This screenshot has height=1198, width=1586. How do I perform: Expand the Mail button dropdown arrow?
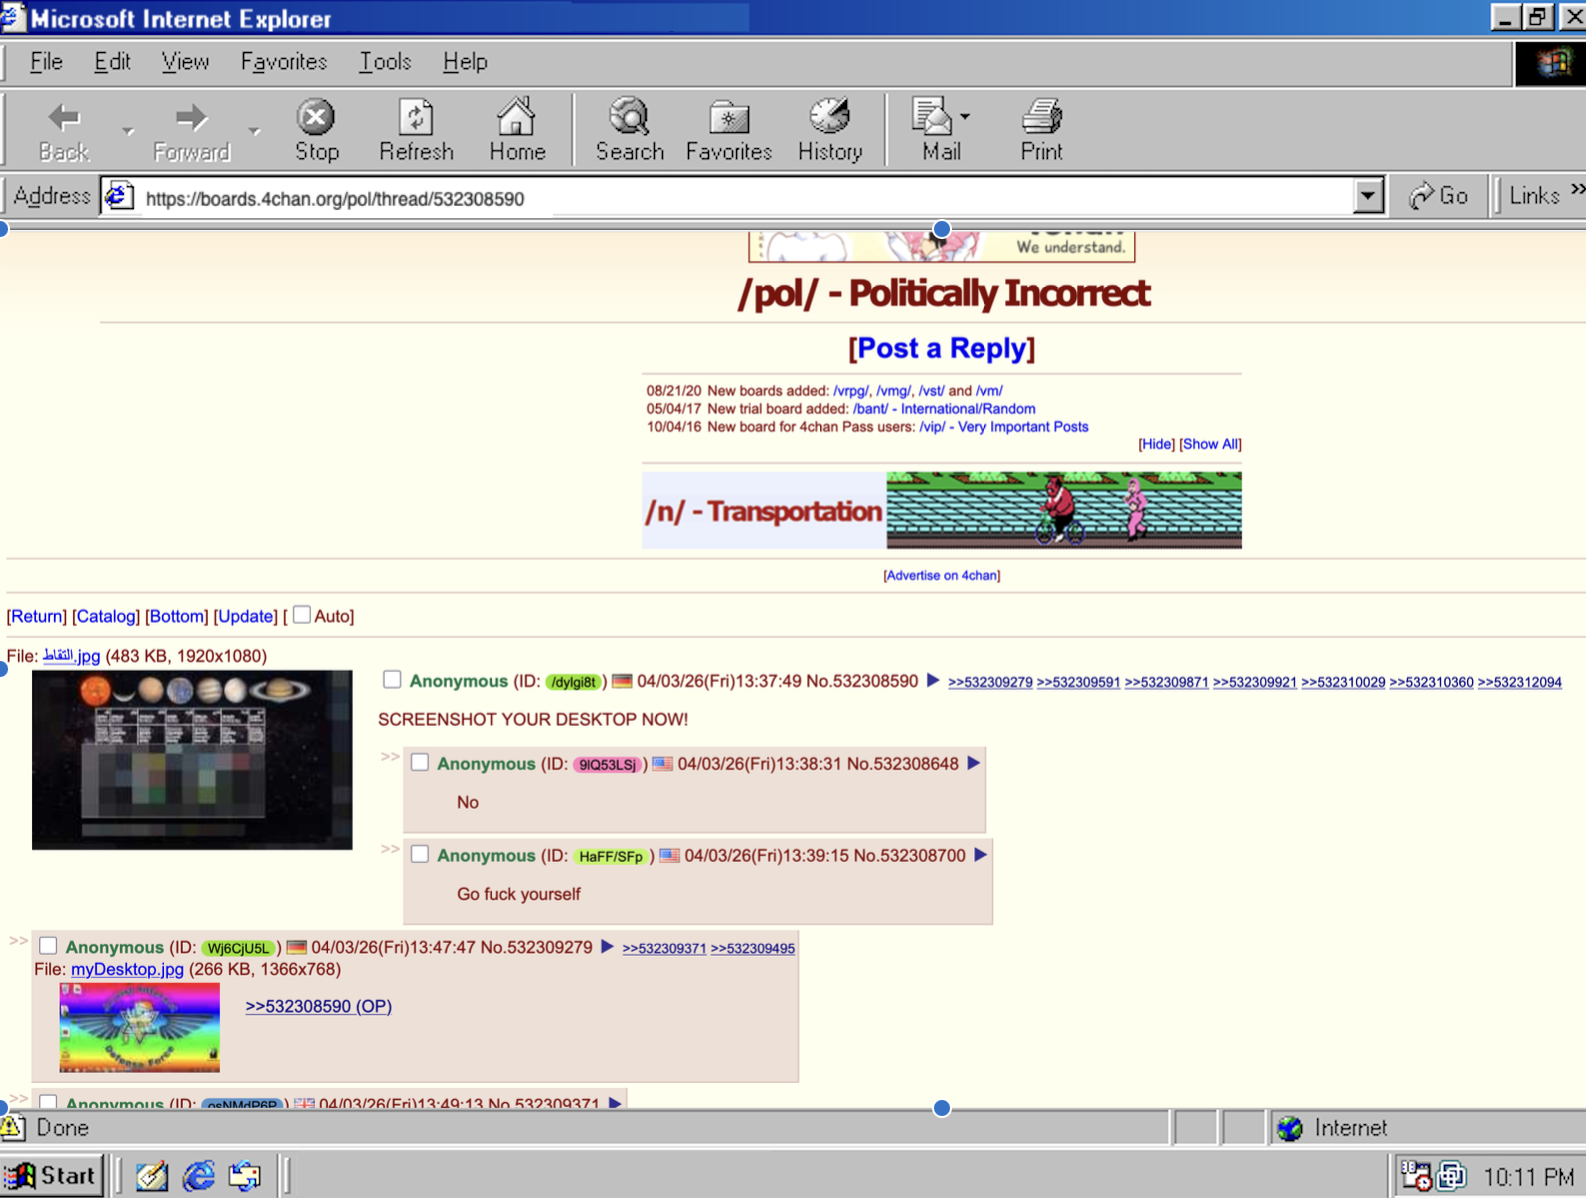[965, 117]
